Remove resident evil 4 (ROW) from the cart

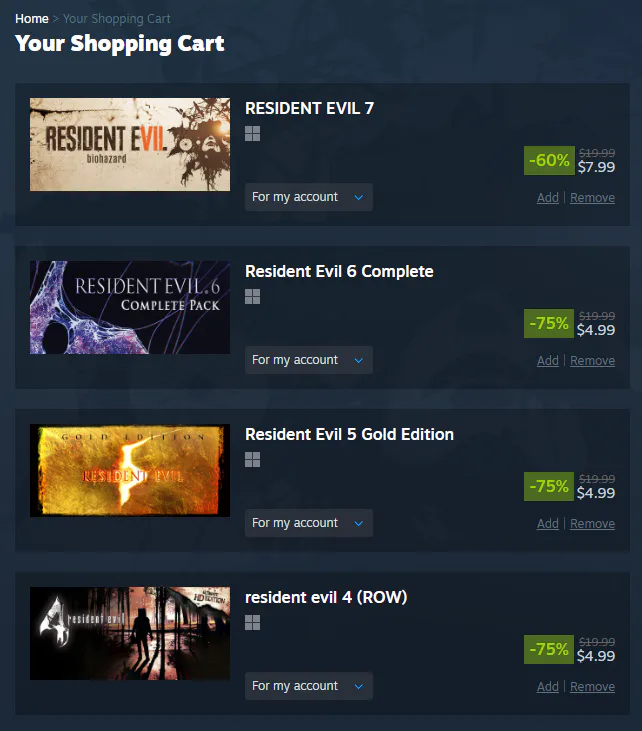coord(592,687)
